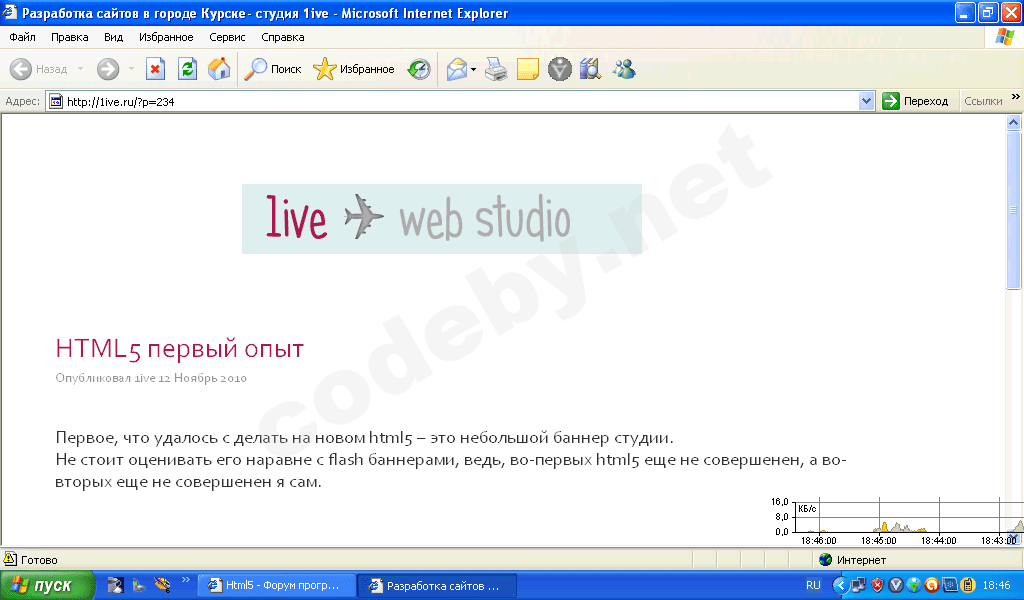Viewport: 1024px width, 600px height.
Task: Click the vertical scrollbar thumb
Action: click(1014, 209)
